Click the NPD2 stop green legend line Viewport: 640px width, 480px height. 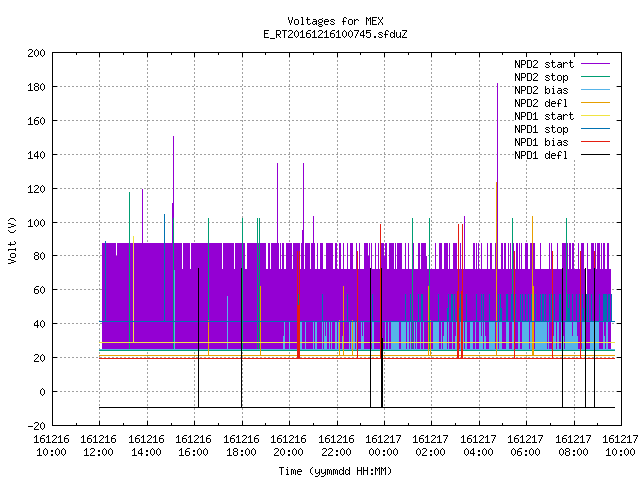click(595, 77)
